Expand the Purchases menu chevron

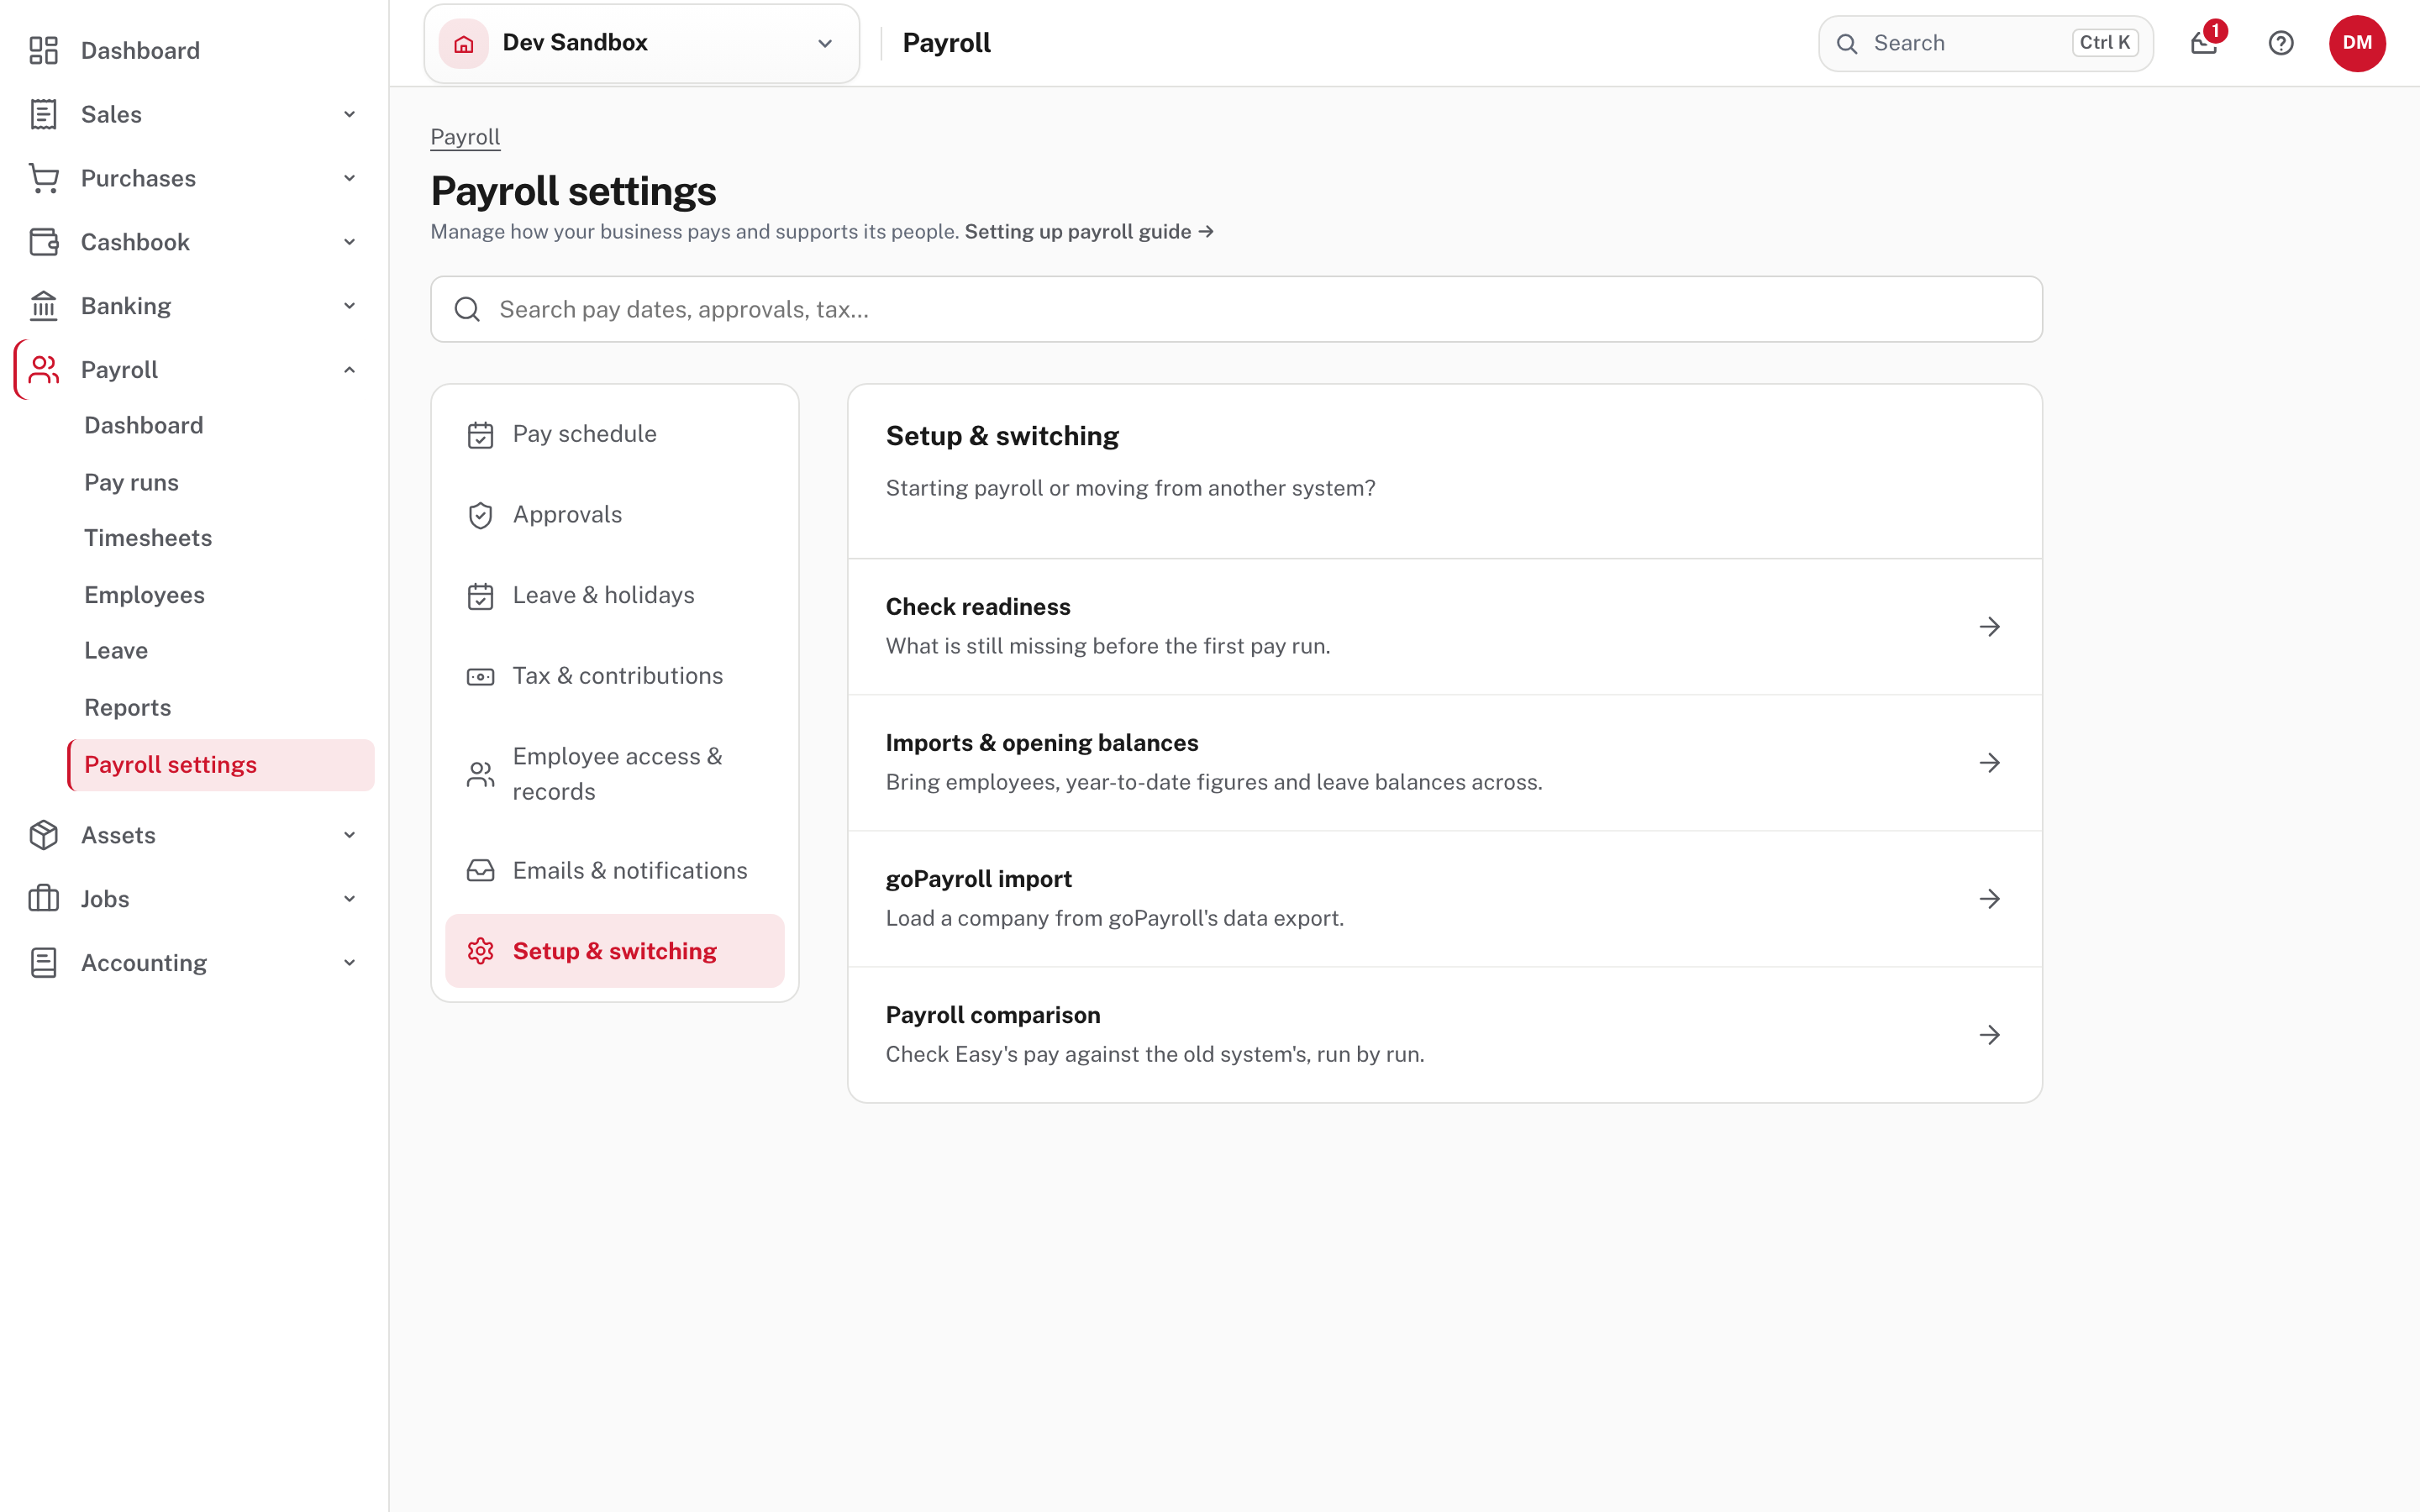coord(349,178)
